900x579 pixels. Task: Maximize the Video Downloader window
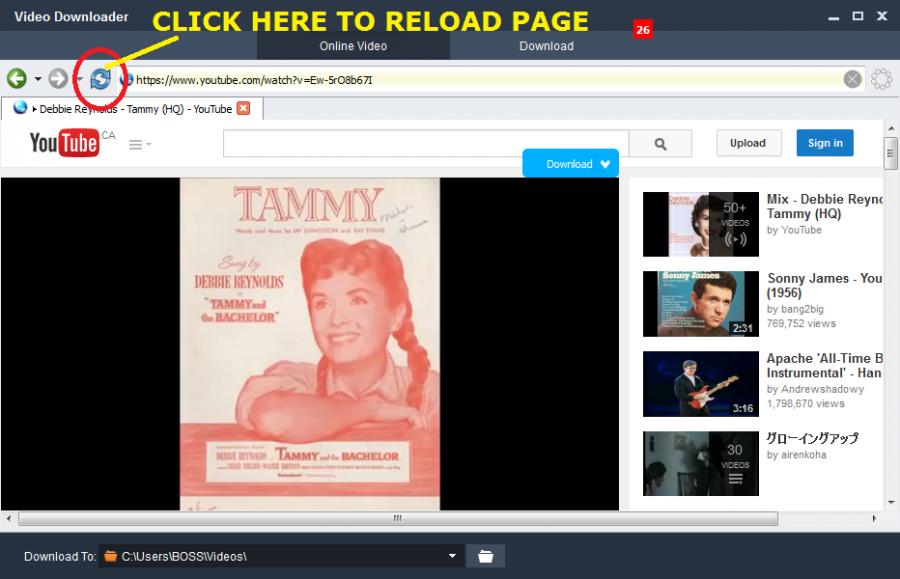point(858,16)
